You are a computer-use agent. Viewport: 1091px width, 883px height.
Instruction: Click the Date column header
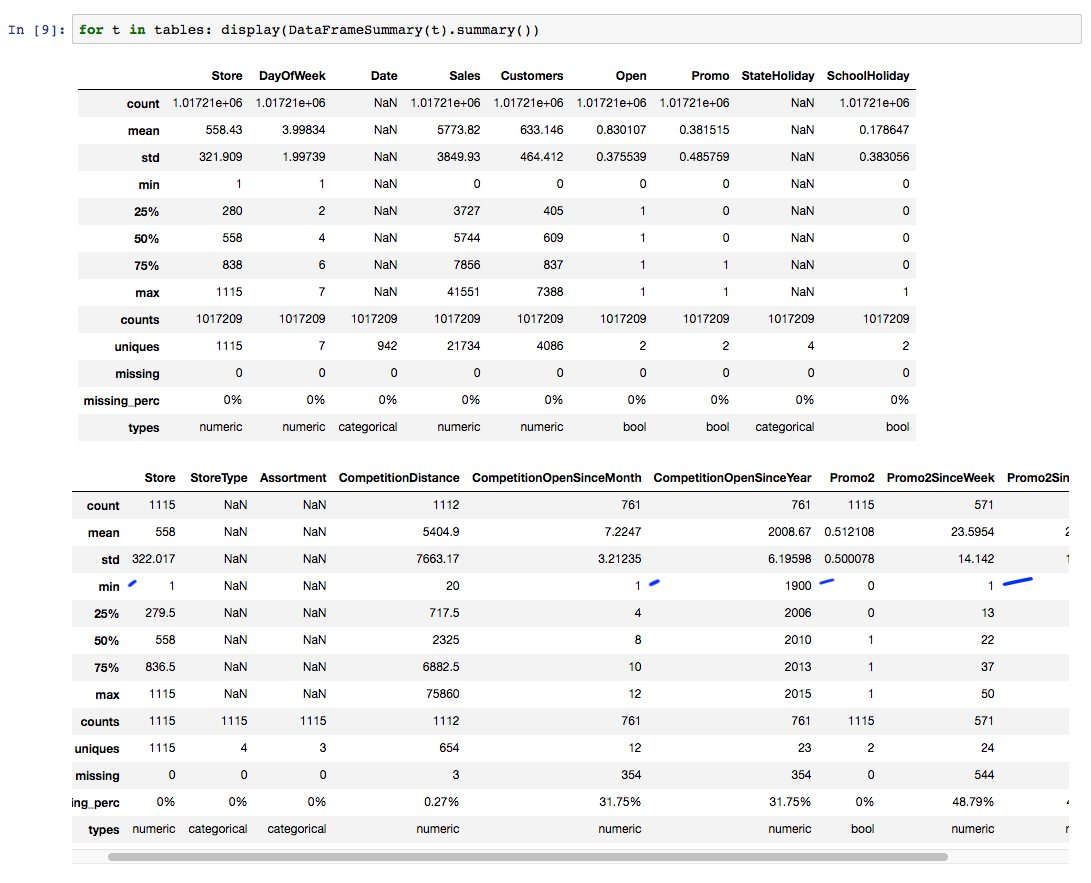[x=383, y=76]
